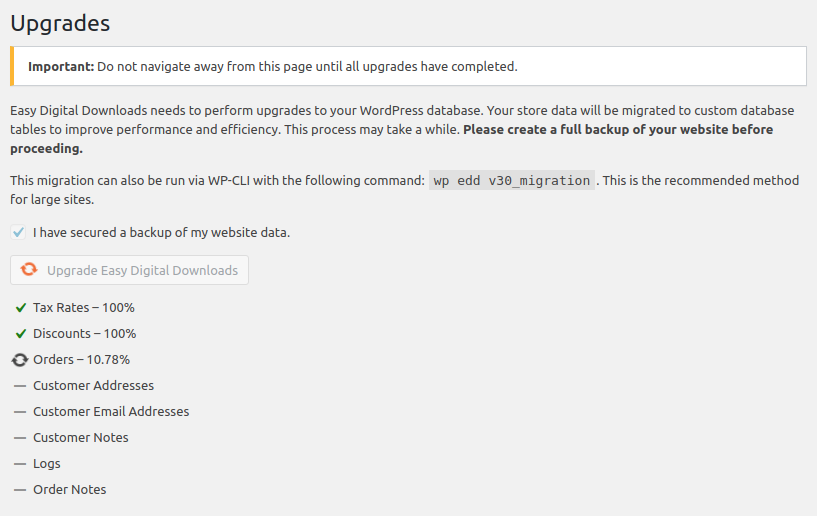Viewport: 817px width, 516px height.
Task: Click the Customer Email Addresses label
Action: 111,412
